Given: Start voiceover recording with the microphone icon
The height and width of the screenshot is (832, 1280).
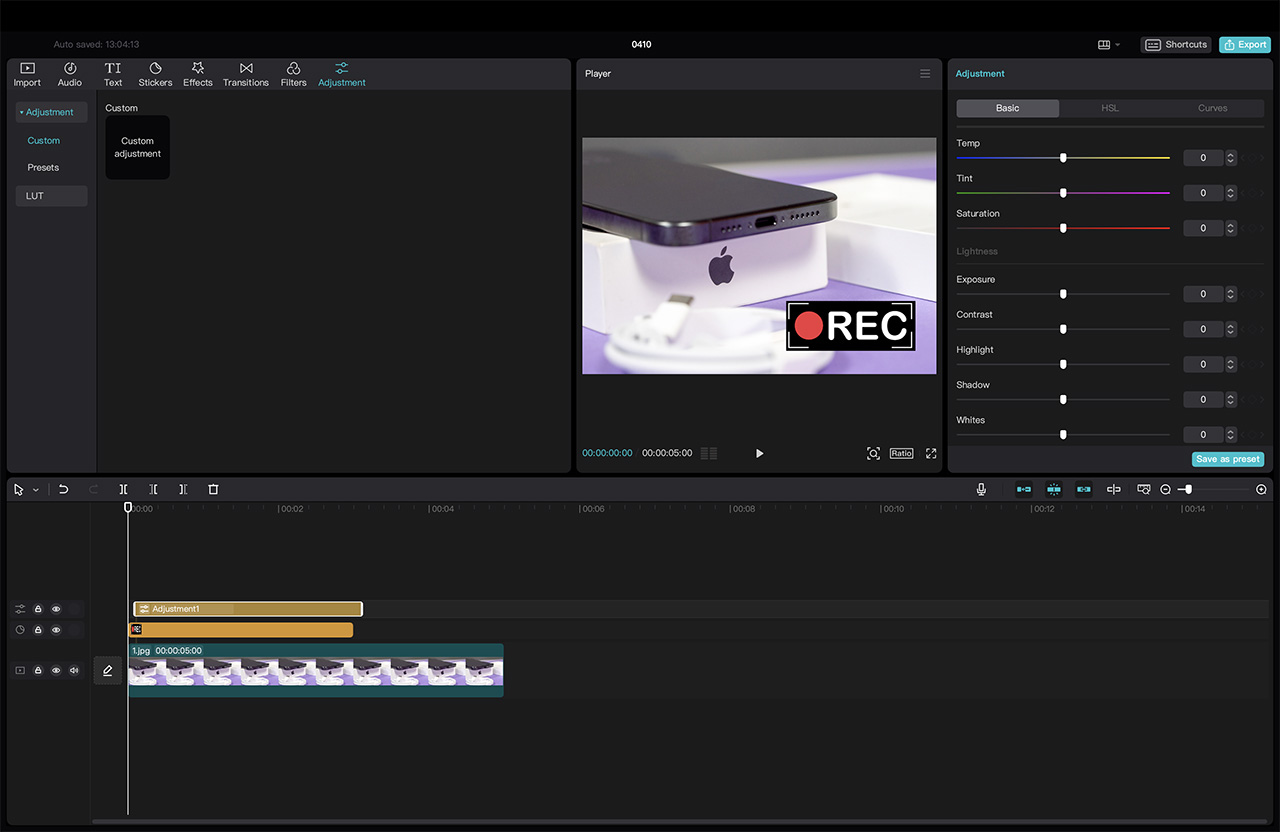Looking at the screenshot, I should click(x=981, y=489).
